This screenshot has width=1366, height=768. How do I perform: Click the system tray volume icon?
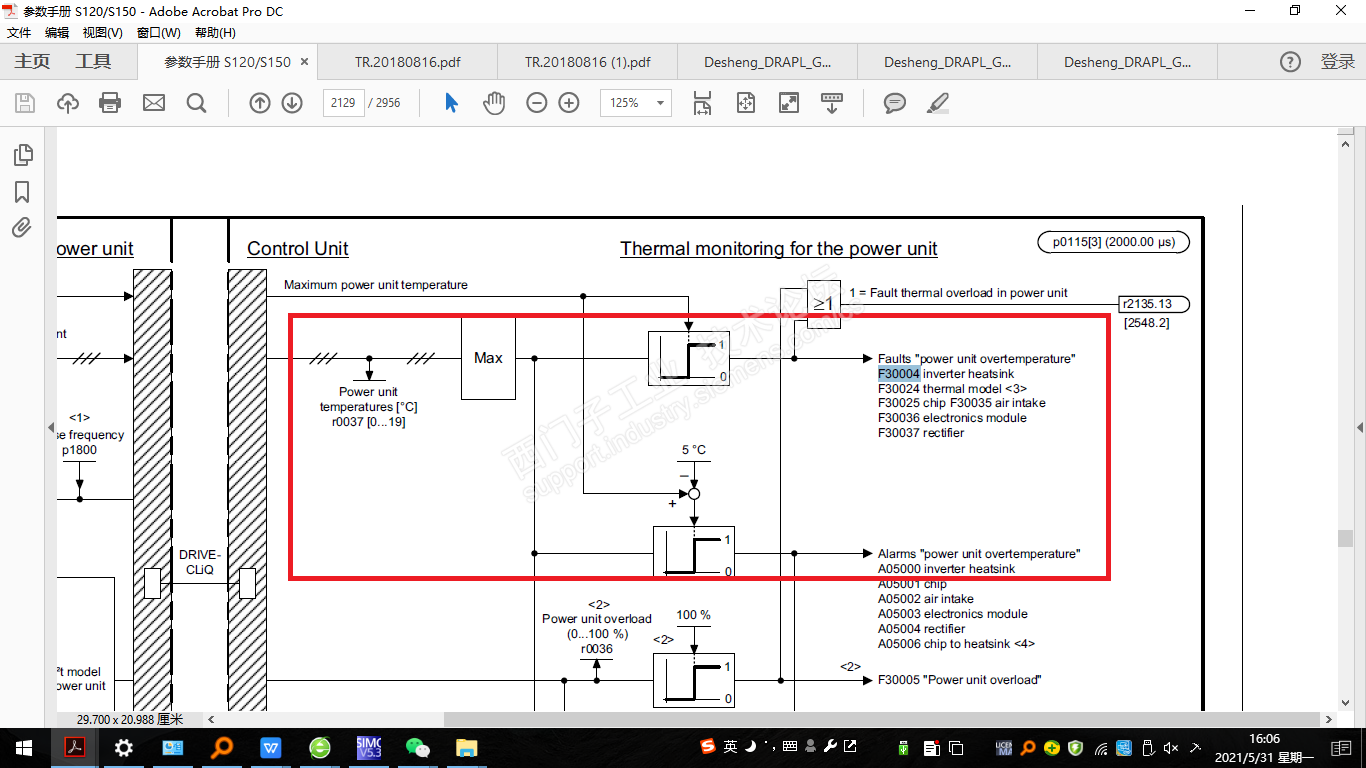click(x=1171, y=747)
